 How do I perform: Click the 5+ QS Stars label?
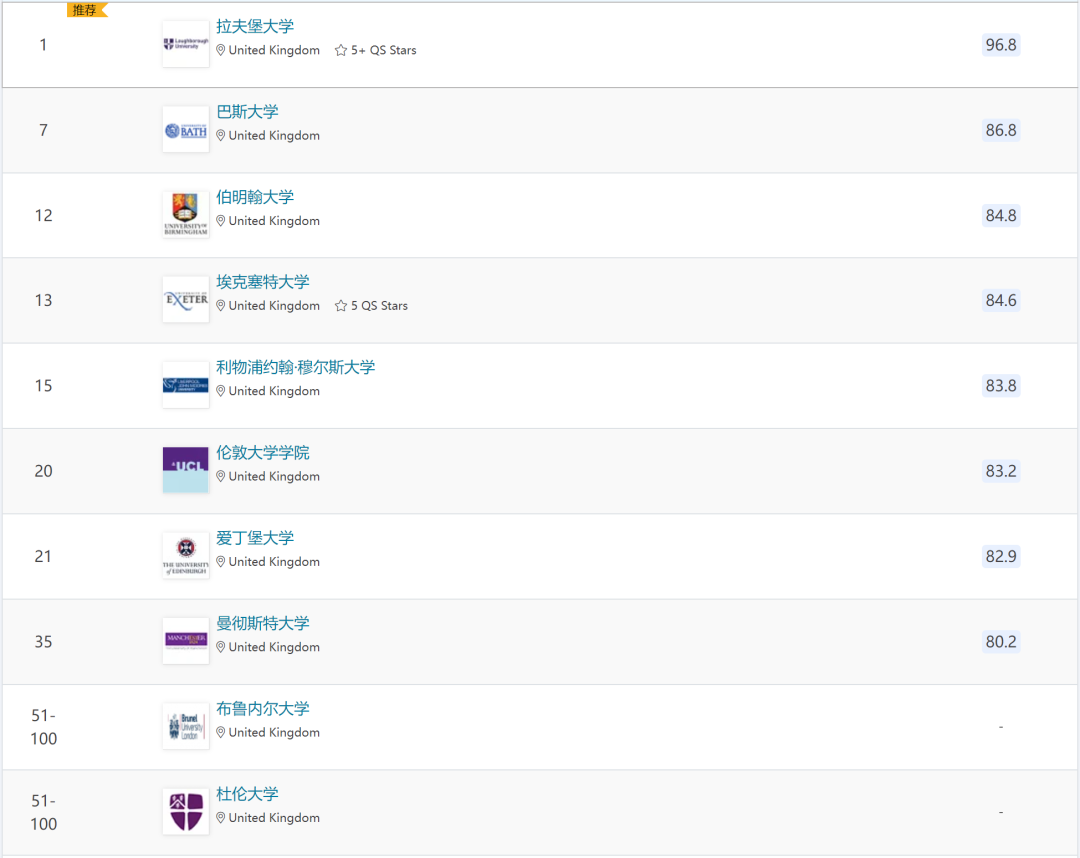pos(384,50)
